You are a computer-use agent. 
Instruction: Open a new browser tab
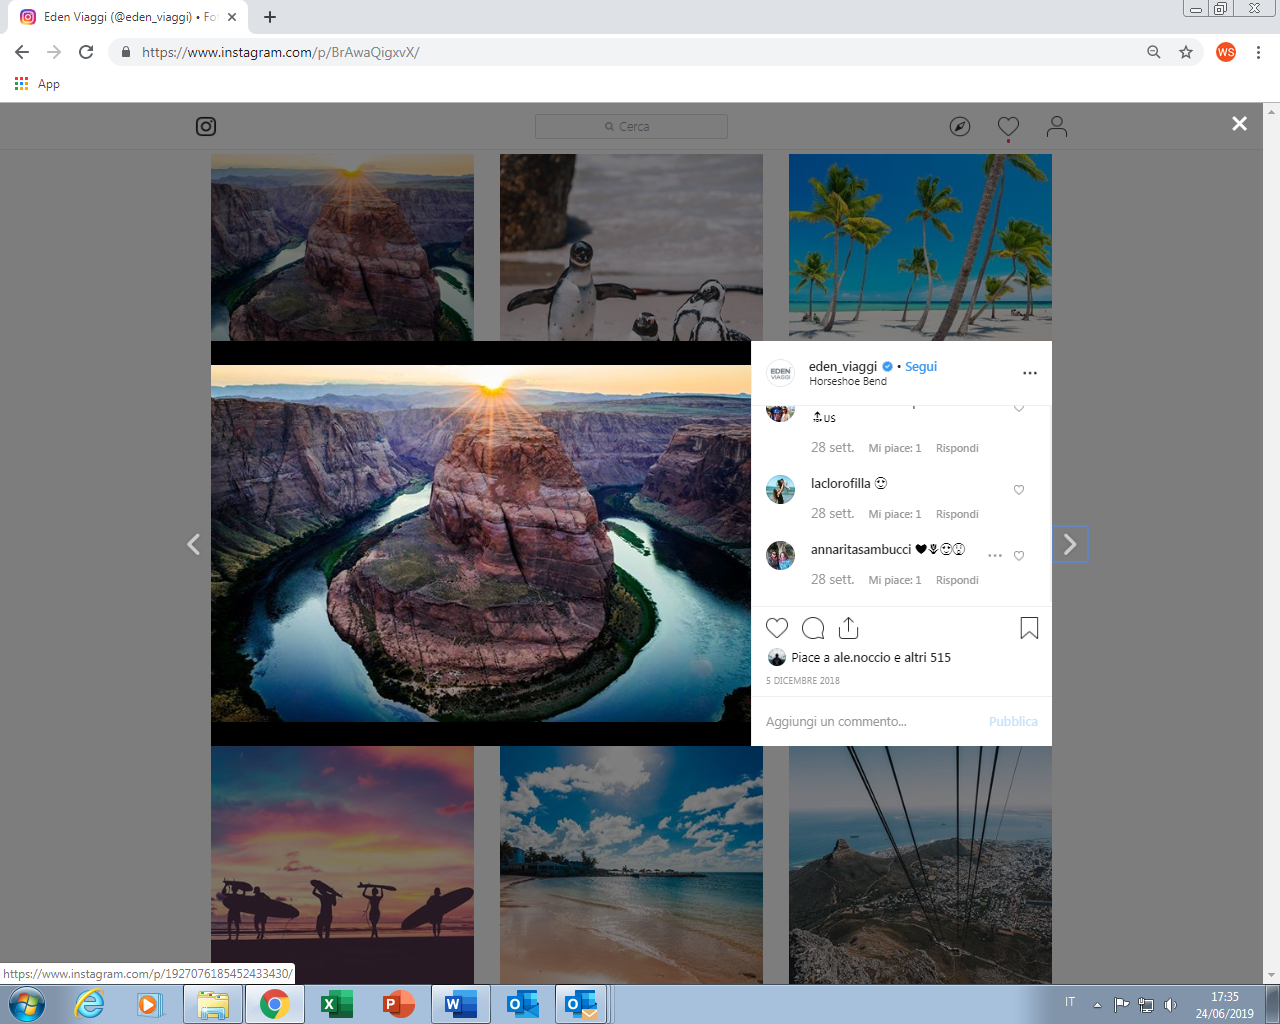270,17
